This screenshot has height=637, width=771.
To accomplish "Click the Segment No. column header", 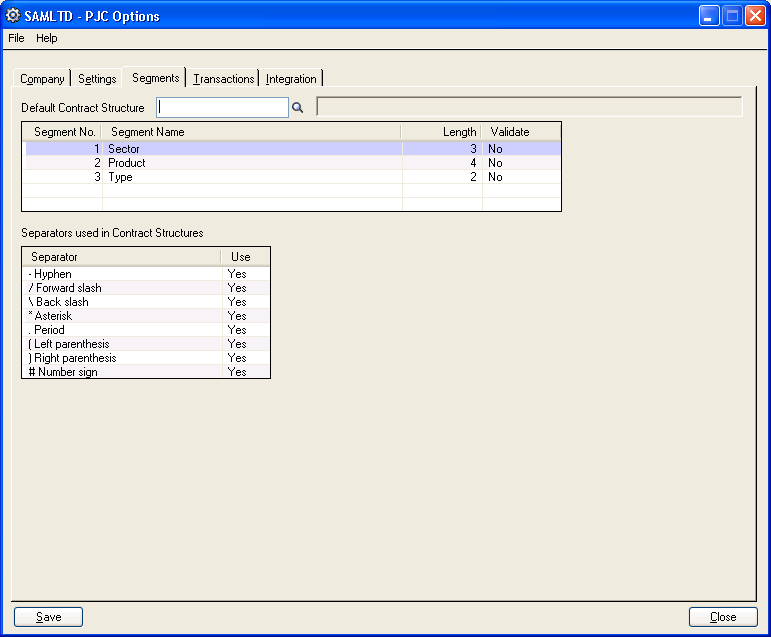I will click(62, 132).
